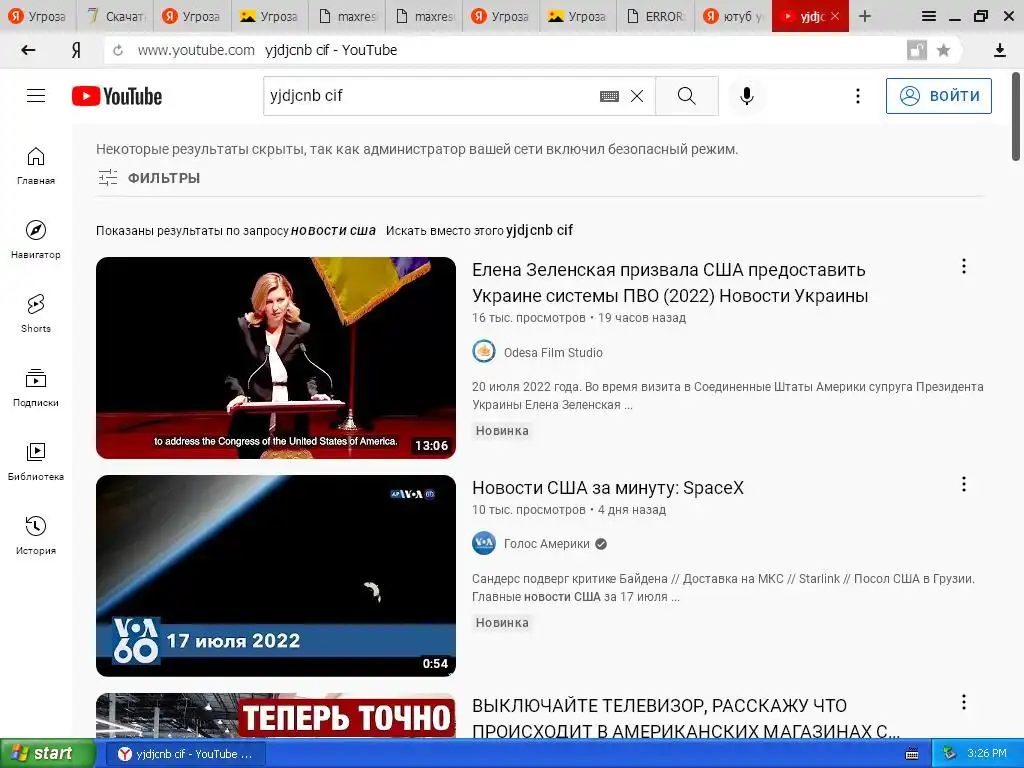Switch to the ERROR tab
The width and height of the screenshot is (1024, 768).
[655, 16]
